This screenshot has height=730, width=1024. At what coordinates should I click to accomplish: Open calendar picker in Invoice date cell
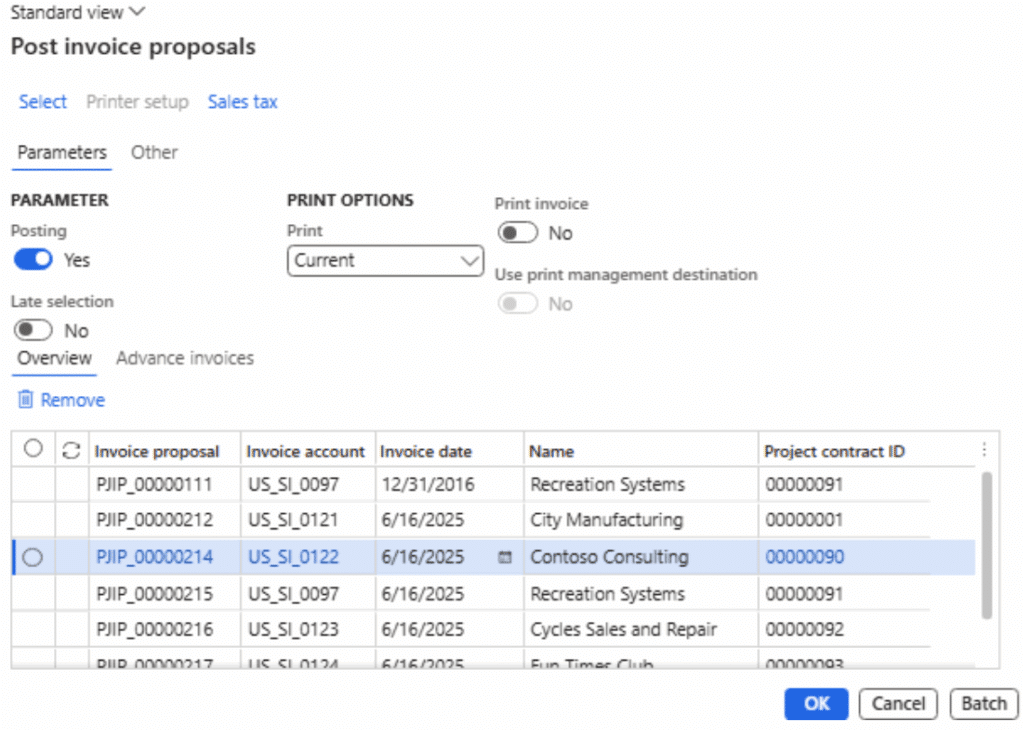[x=505, y=558]
